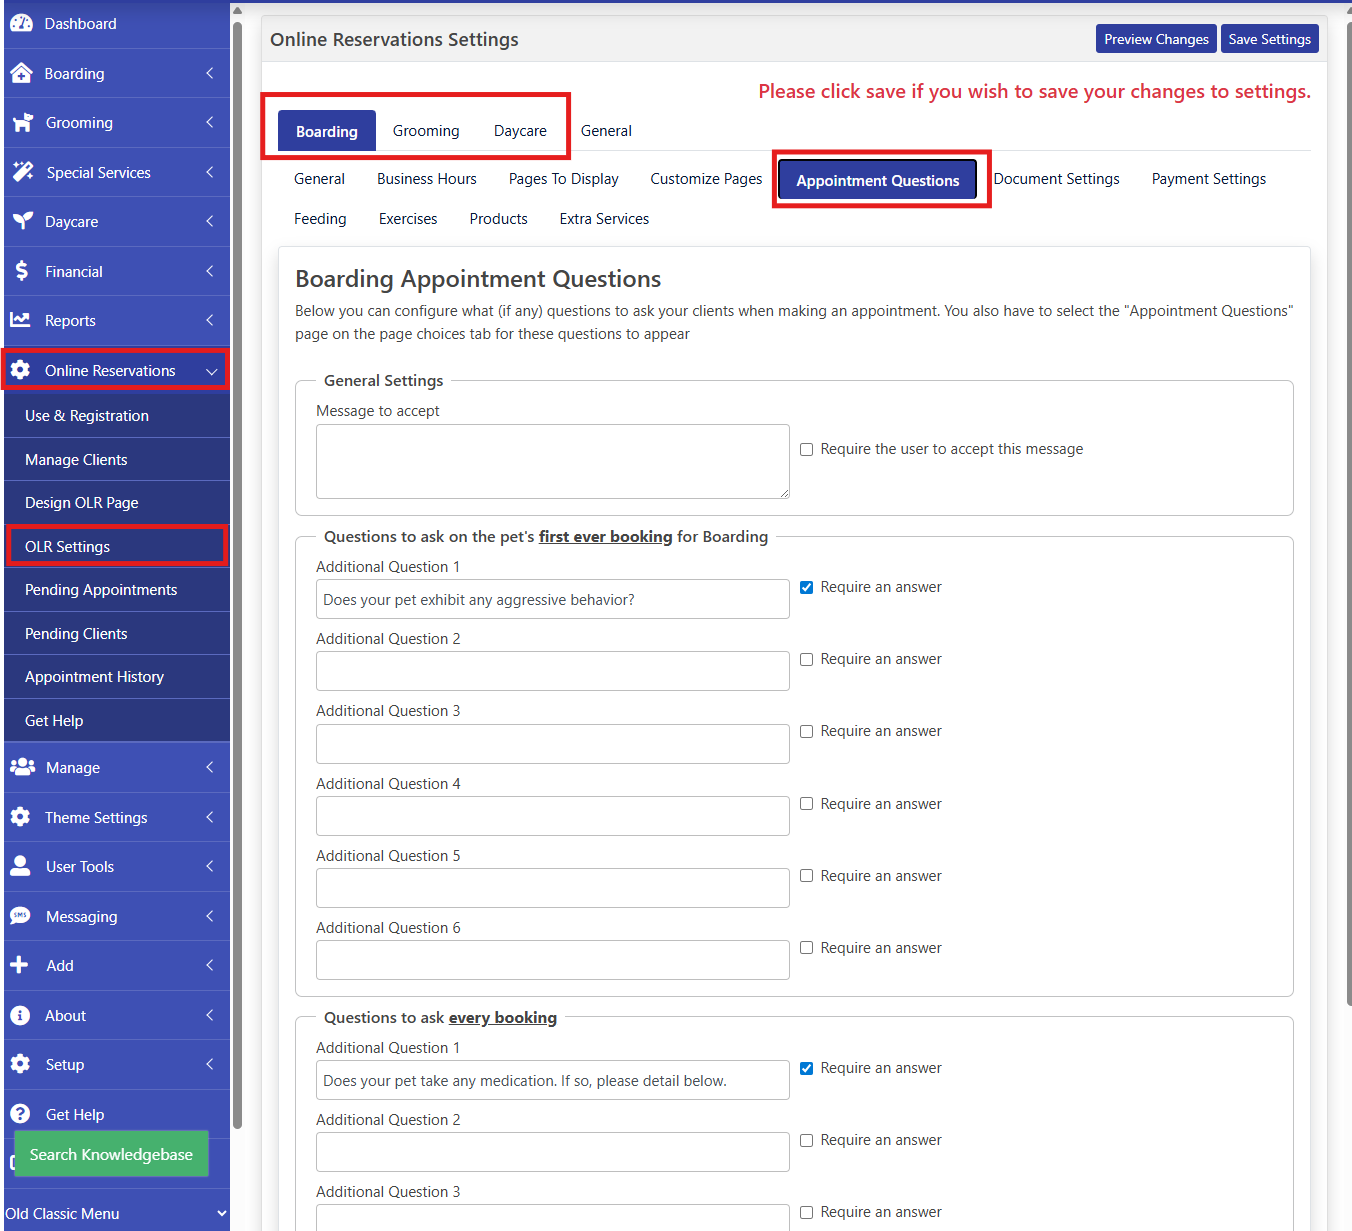The image size is (1352, 1231).
Task: Open Pending Clients in sidebar
Action: pyautogui.click(x=117, y=634)
